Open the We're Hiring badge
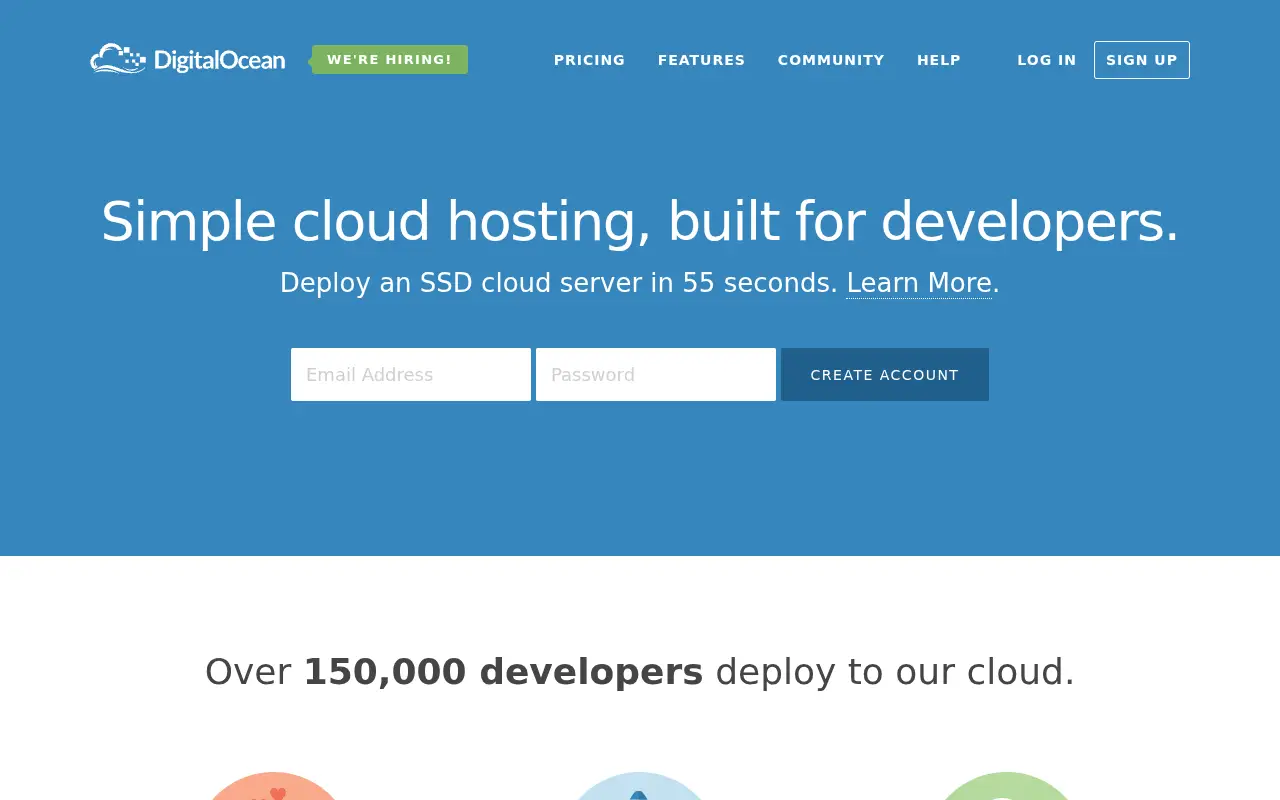 click(x=389, y=60)
